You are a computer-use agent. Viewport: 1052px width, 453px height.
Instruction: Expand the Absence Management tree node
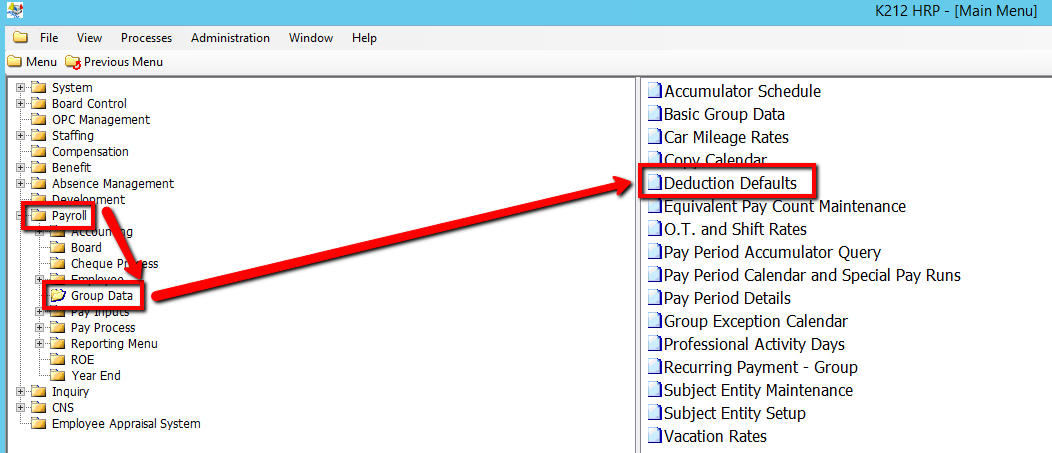20,184
